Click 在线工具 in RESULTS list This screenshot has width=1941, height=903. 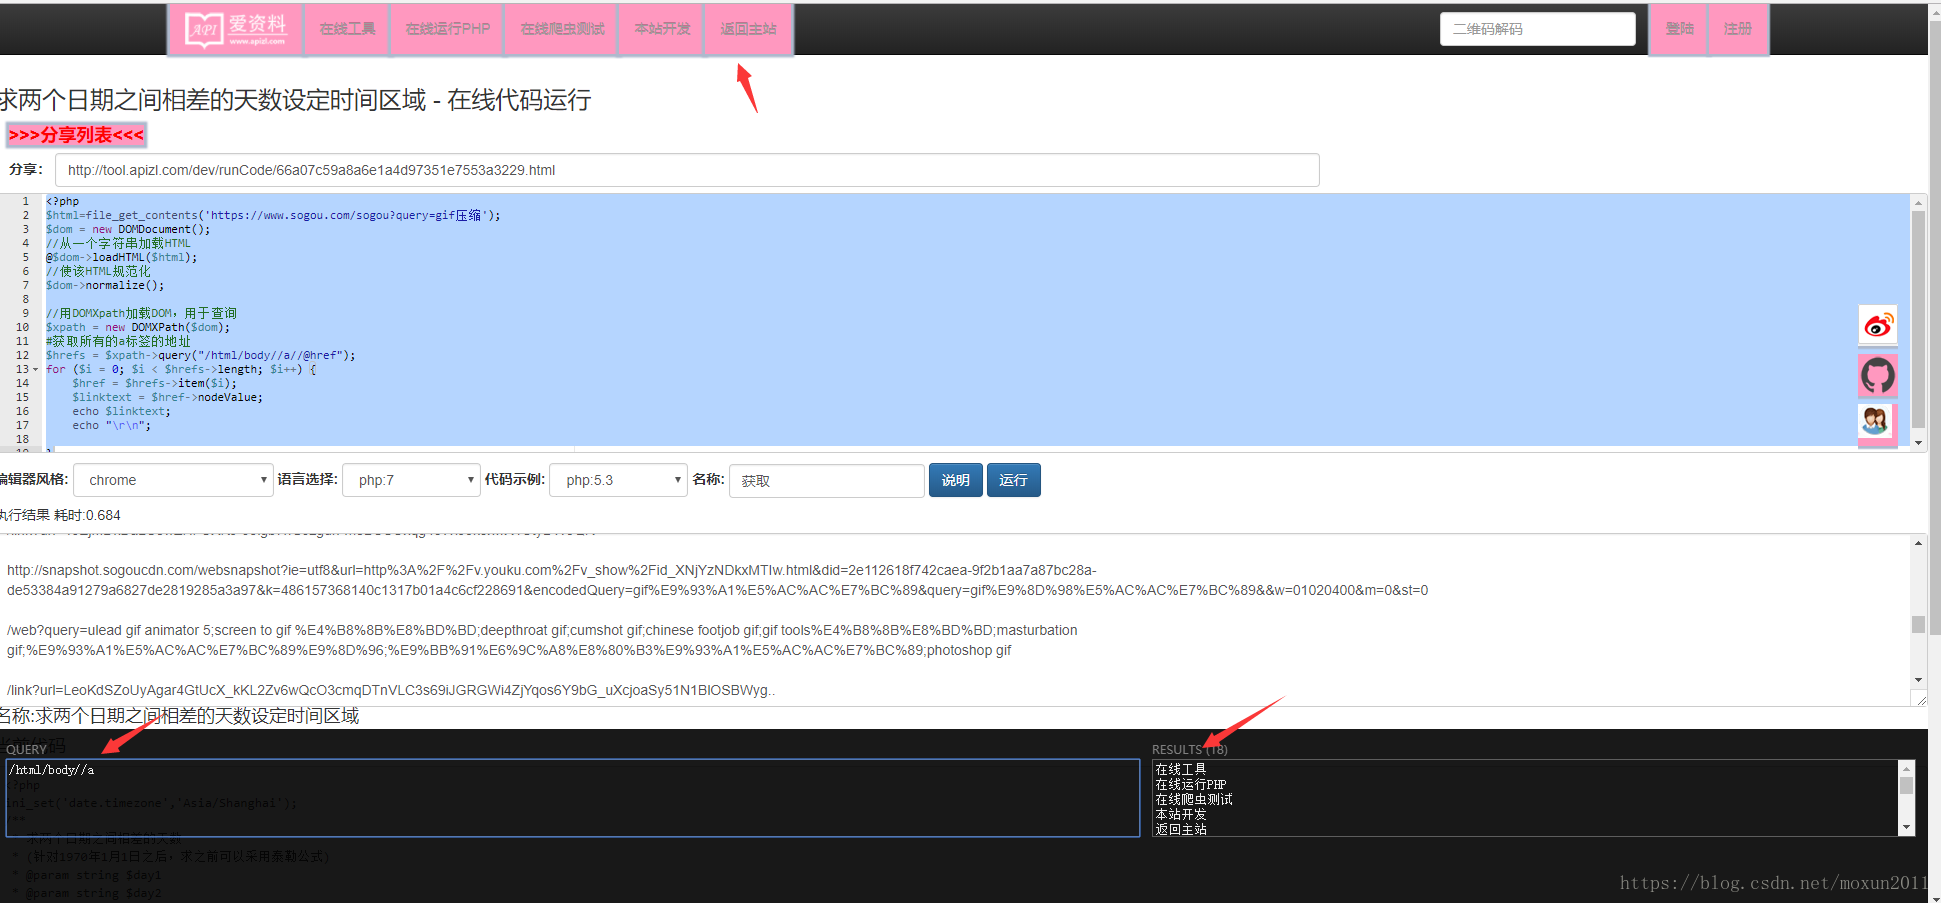point(1181,770)
